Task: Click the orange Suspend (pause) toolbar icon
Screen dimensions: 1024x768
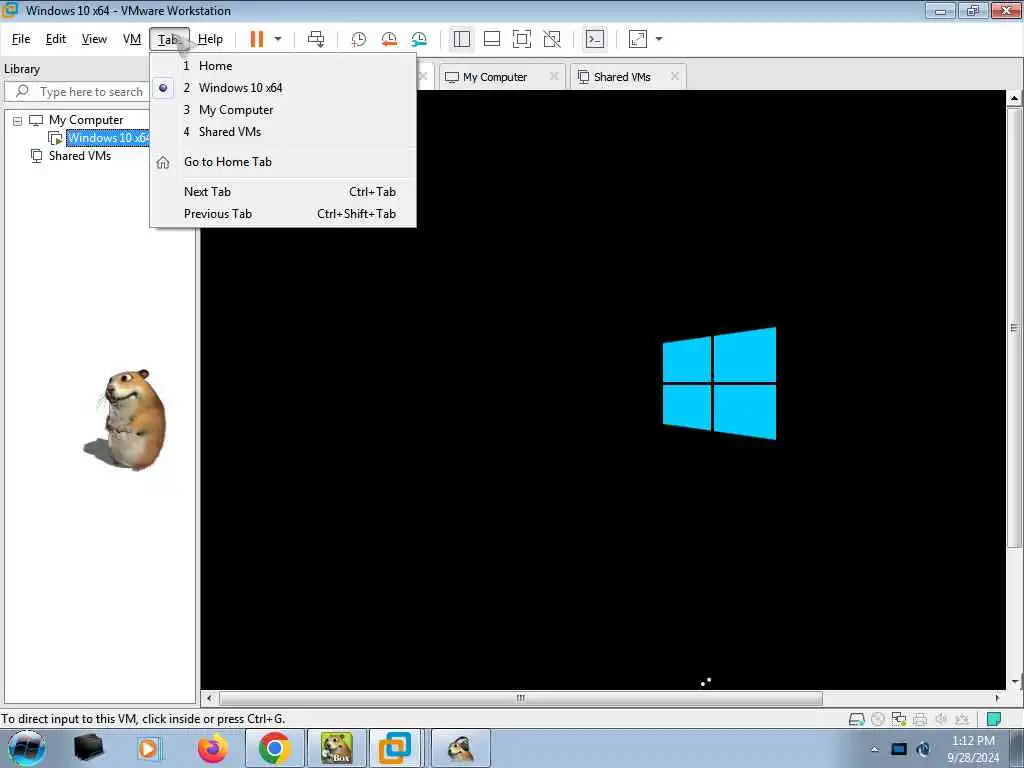Action: 257,39
